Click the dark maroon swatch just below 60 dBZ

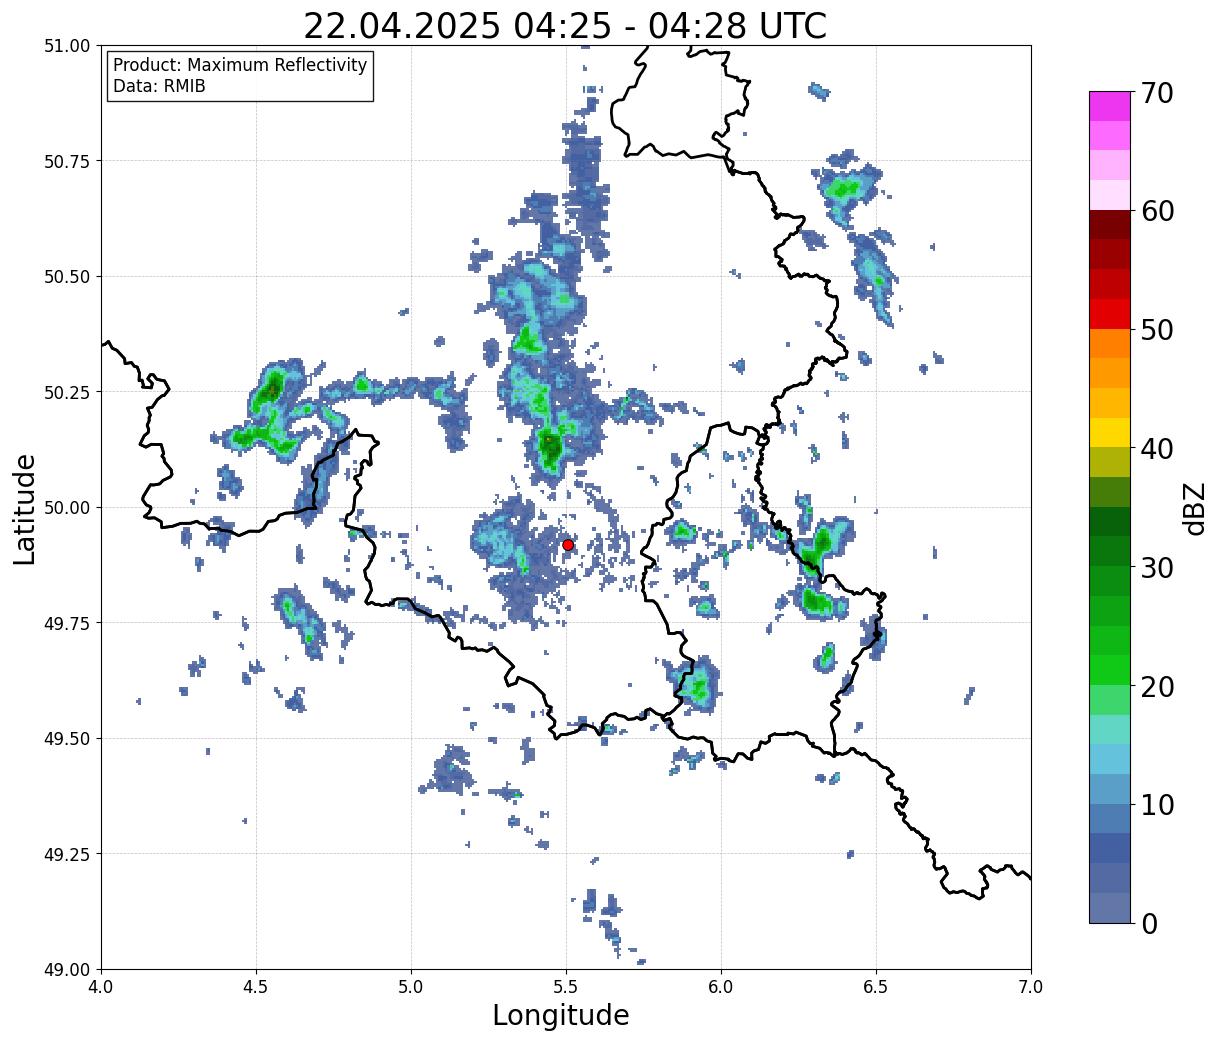click(1110, 225)
